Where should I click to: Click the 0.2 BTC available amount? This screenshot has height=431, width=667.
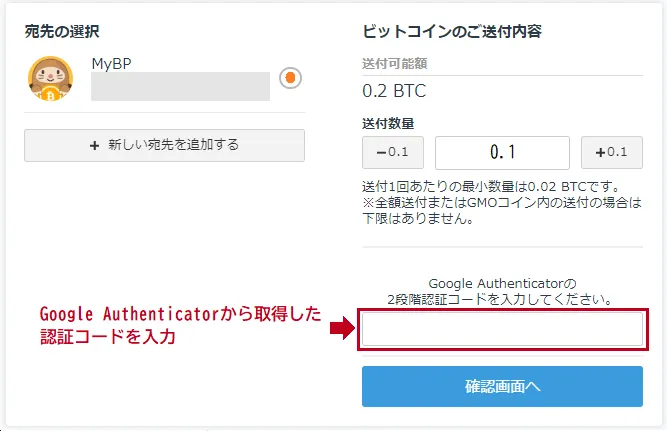pos(394,91)
